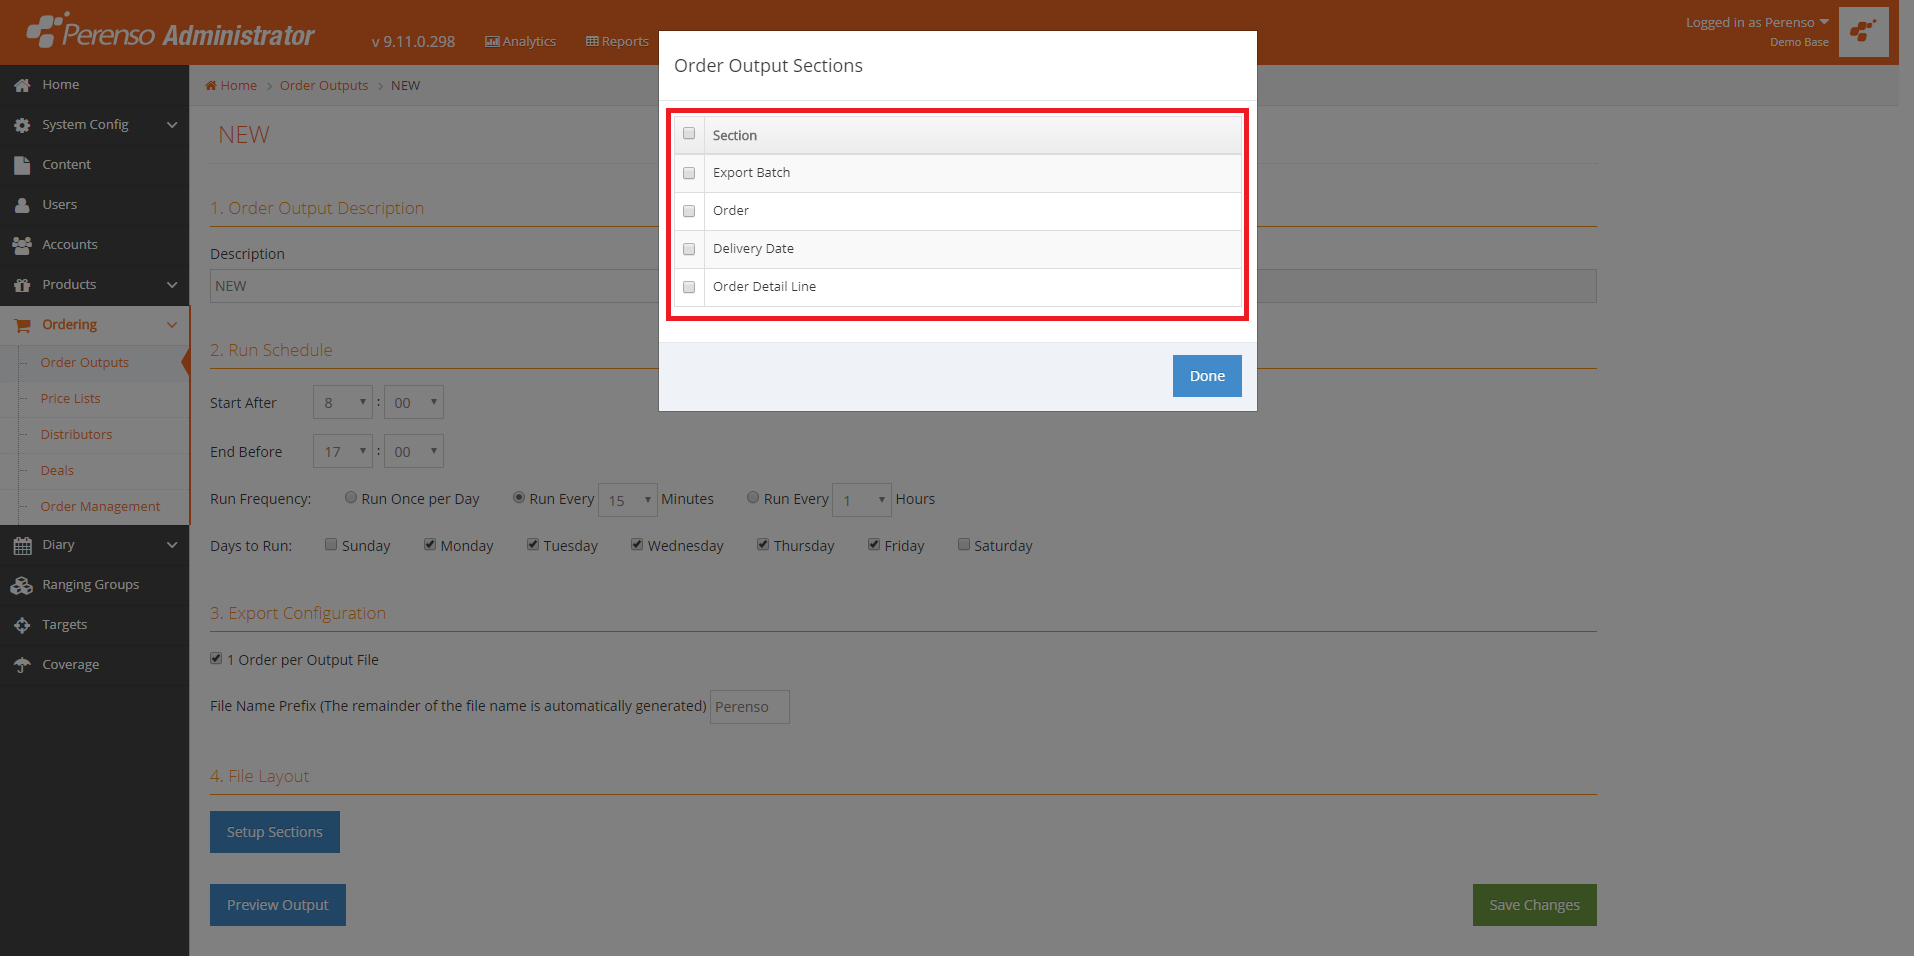Image resolution: width=1914 pixels, height=956 pixels.
Task: Check the Order Detail Line checkbox
Action: (x=689, y=287)
